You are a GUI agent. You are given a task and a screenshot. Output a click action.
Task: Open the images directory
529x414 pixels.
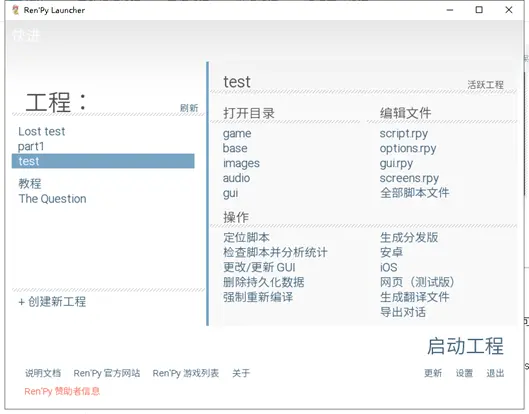tap(241, 163)
